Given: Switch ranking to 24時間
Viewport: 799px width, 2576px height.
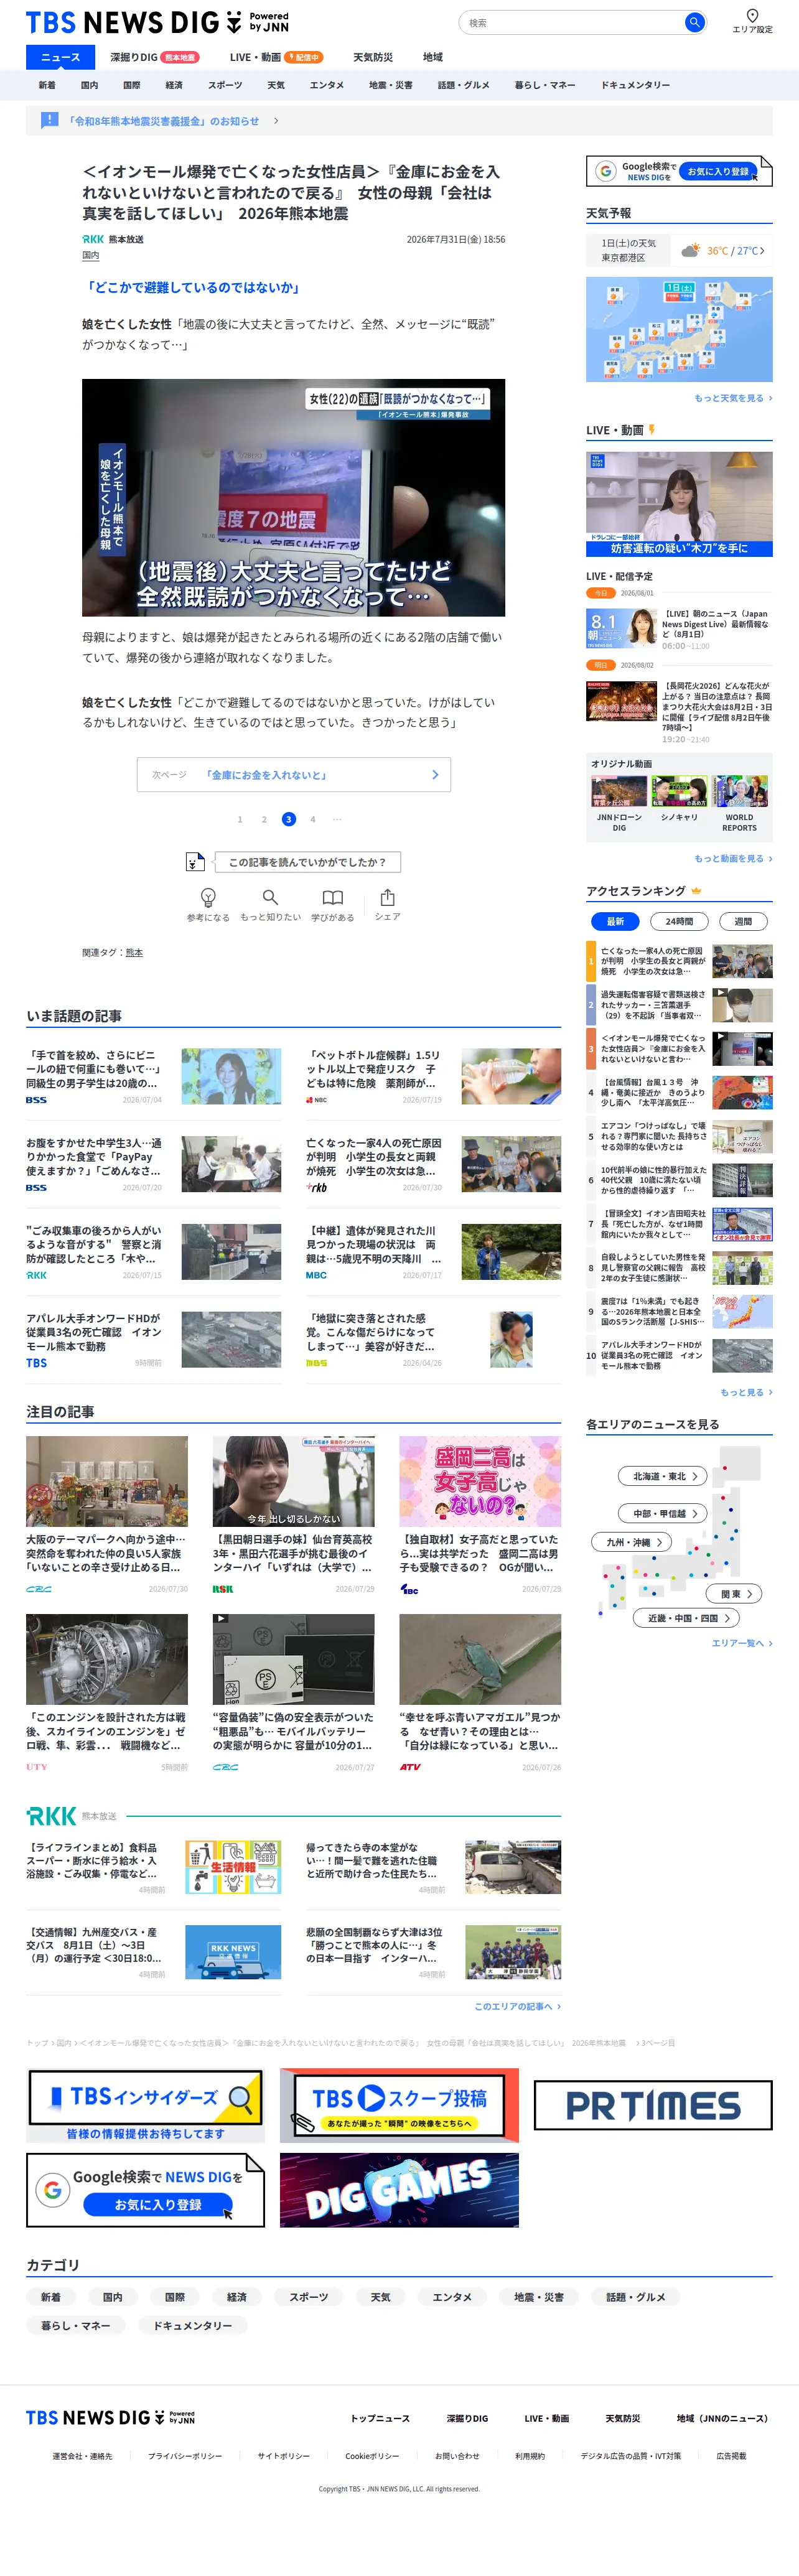Looking at the screenshot, I should click(679, 921).
